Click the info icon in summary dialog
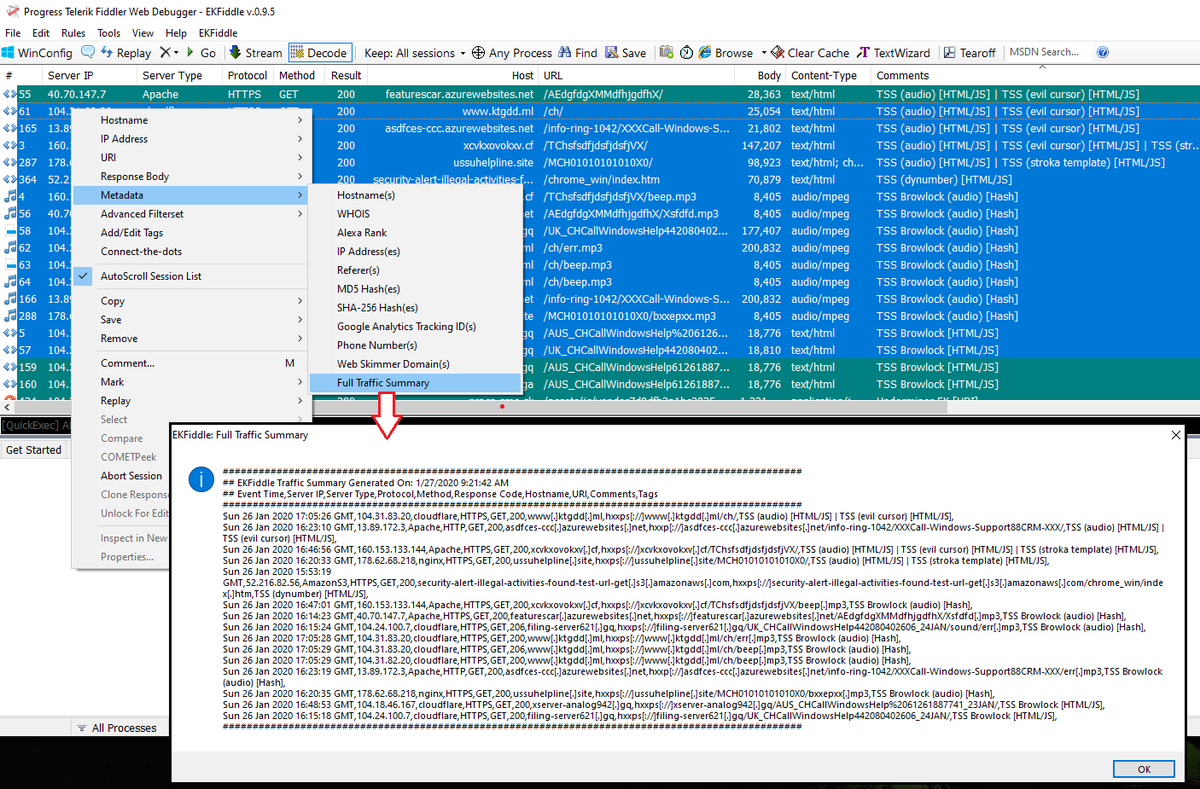The image size is (1200, 789). point(201,481)
